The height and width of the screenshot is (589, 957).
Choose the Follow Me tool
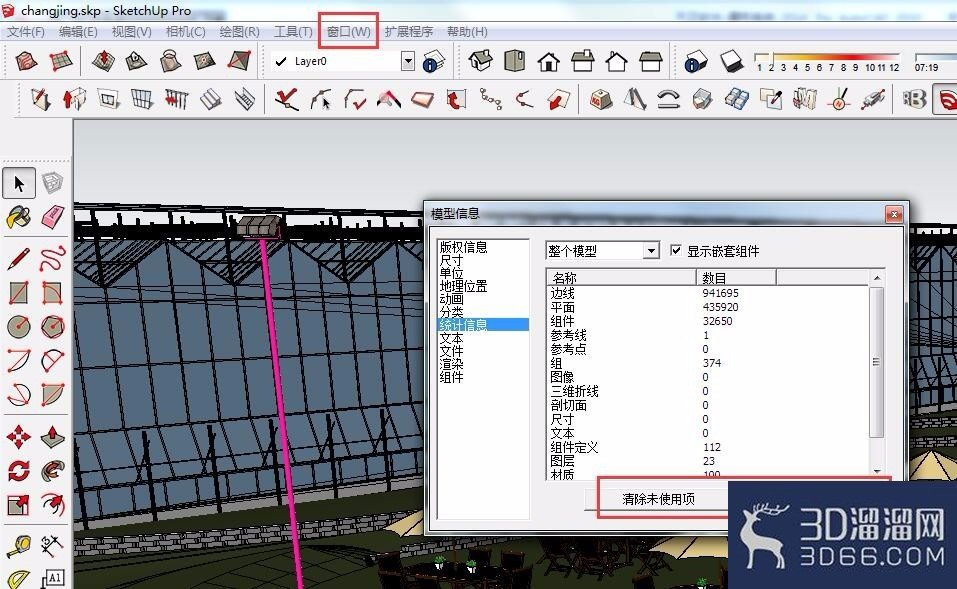point(52,471)
